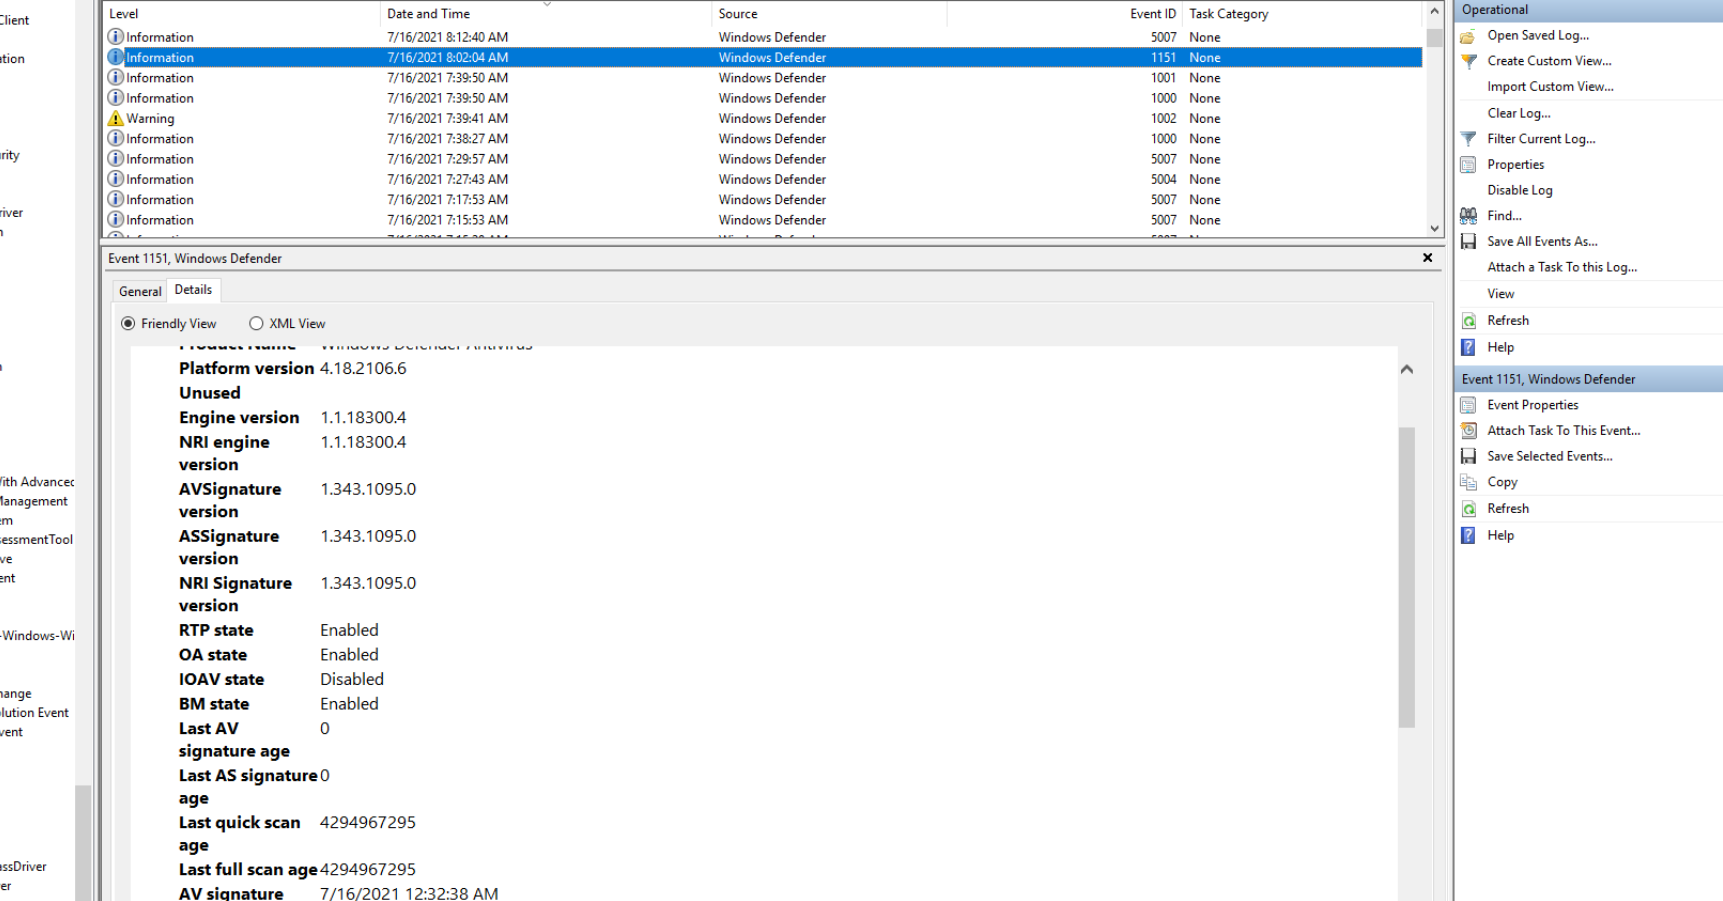This screenshot has height=901, width=1723.
Task: Click the Filter Current Log funnel icon
Action: [1468, 139]
